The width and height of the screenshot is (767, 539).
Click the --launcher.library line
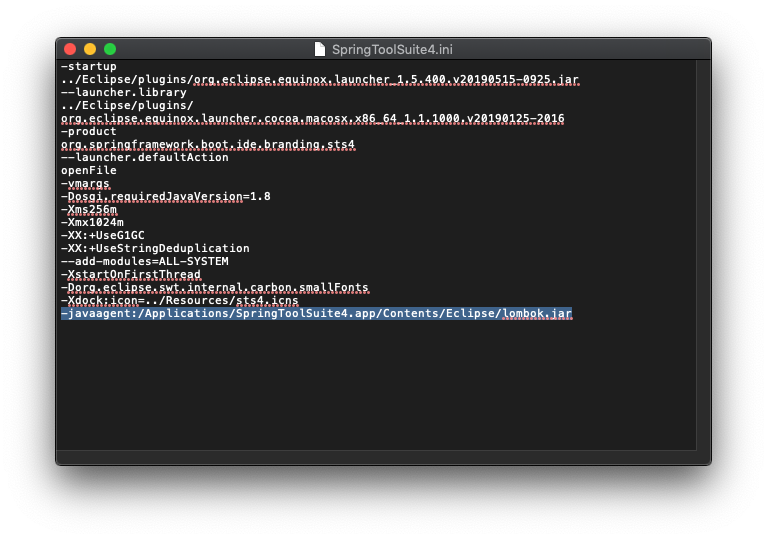coord(124,92)
